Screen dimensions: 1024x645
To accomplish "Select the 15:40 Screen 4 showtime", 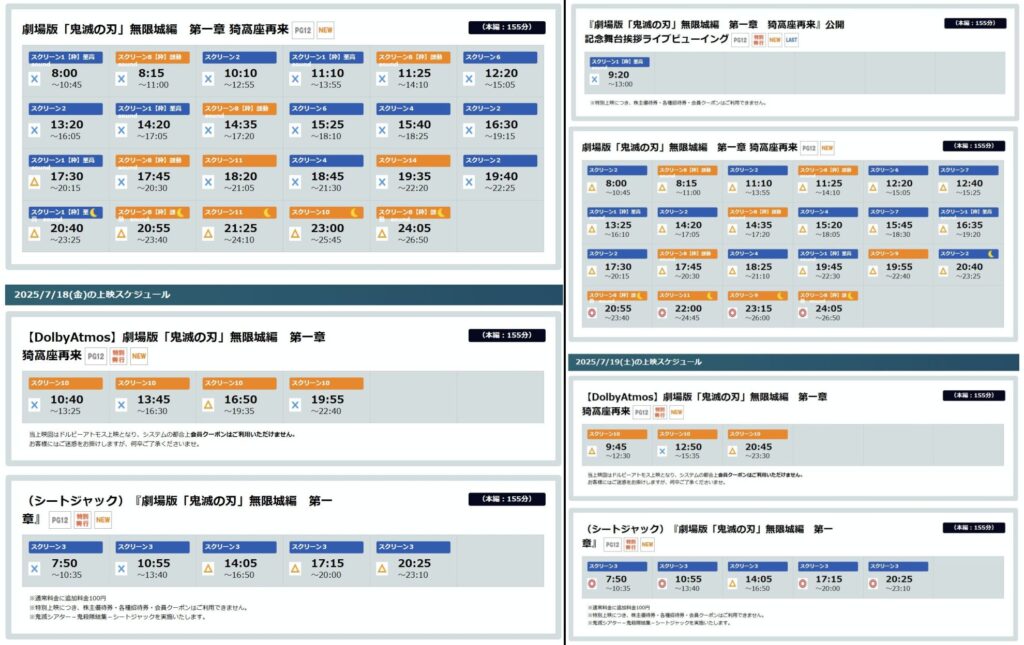I will (413, 123).
